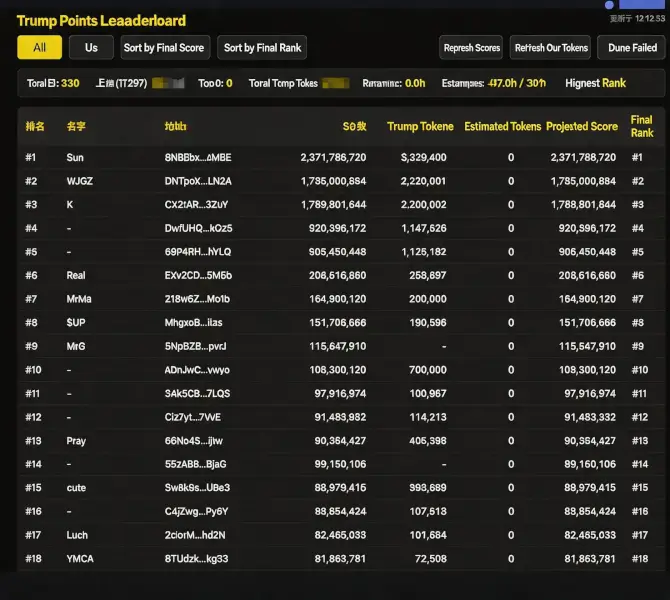This screenshot has width=670, height=600.
Task: Click the blue status dot at top right
Action: [609, 5]
